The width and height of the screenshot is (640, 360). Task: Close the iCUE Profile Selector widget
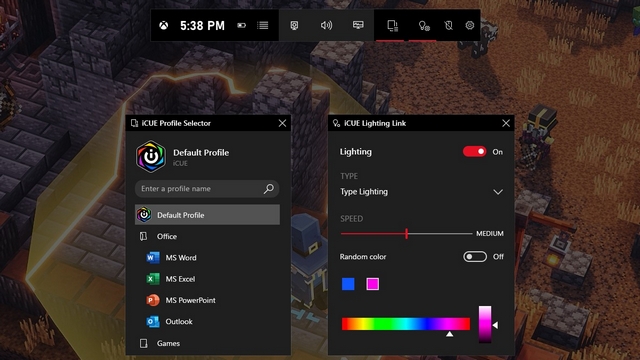point(282,123)
